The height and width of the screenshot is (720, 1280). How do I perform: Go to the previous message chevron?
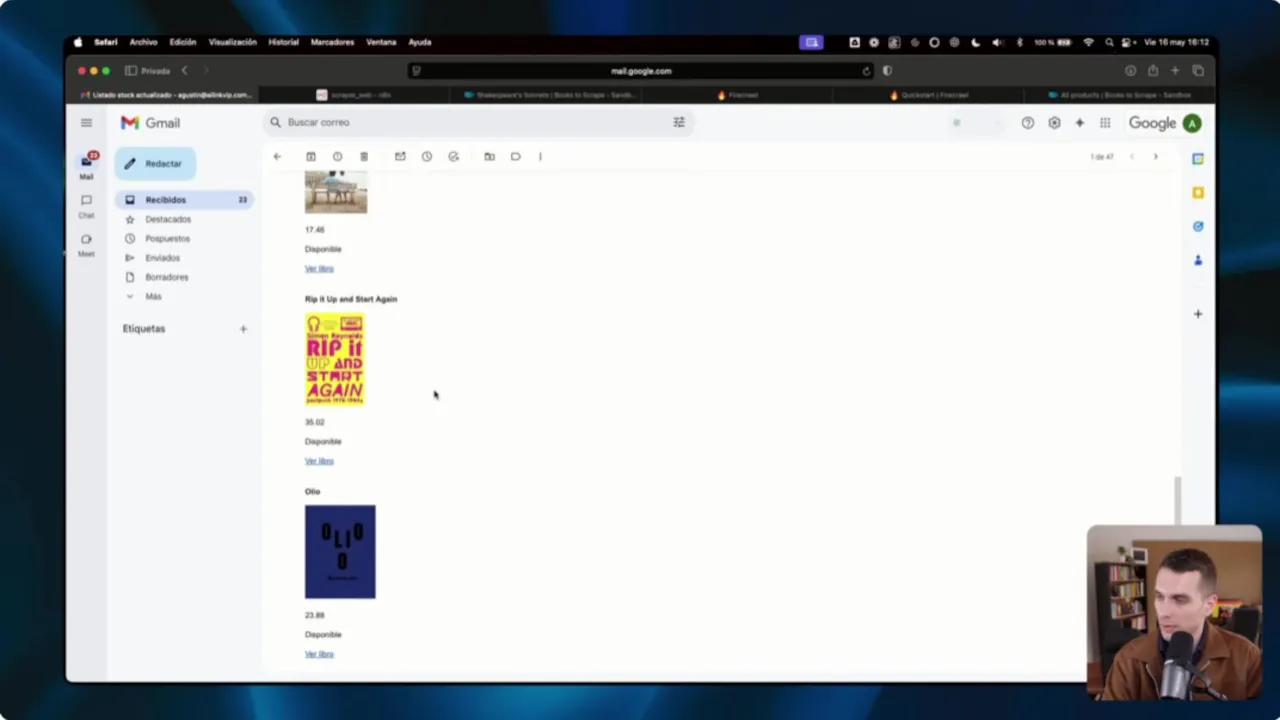click(x=1132, y=157)
